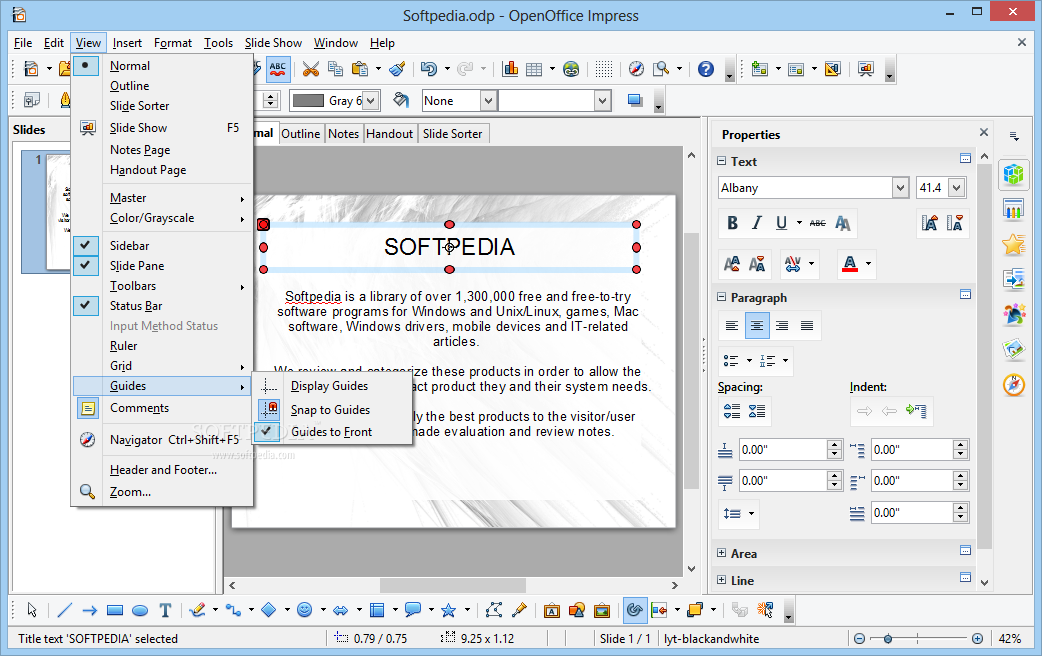Open the Gallery icon in sidebar deck
Viewport: 1042px width, 656px height.
coord(1013,348)
